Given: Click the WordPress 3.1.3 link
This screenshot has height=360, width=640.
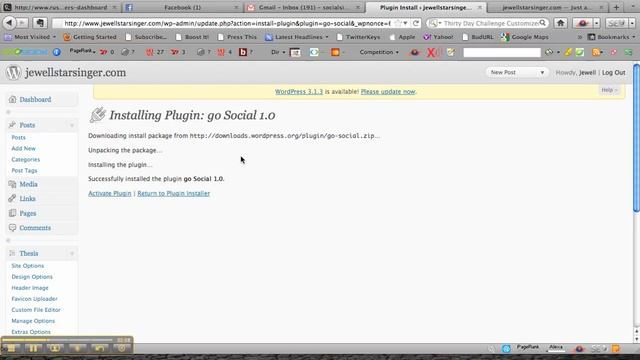Looking at the screenshot, I should (x=299, y=91).
